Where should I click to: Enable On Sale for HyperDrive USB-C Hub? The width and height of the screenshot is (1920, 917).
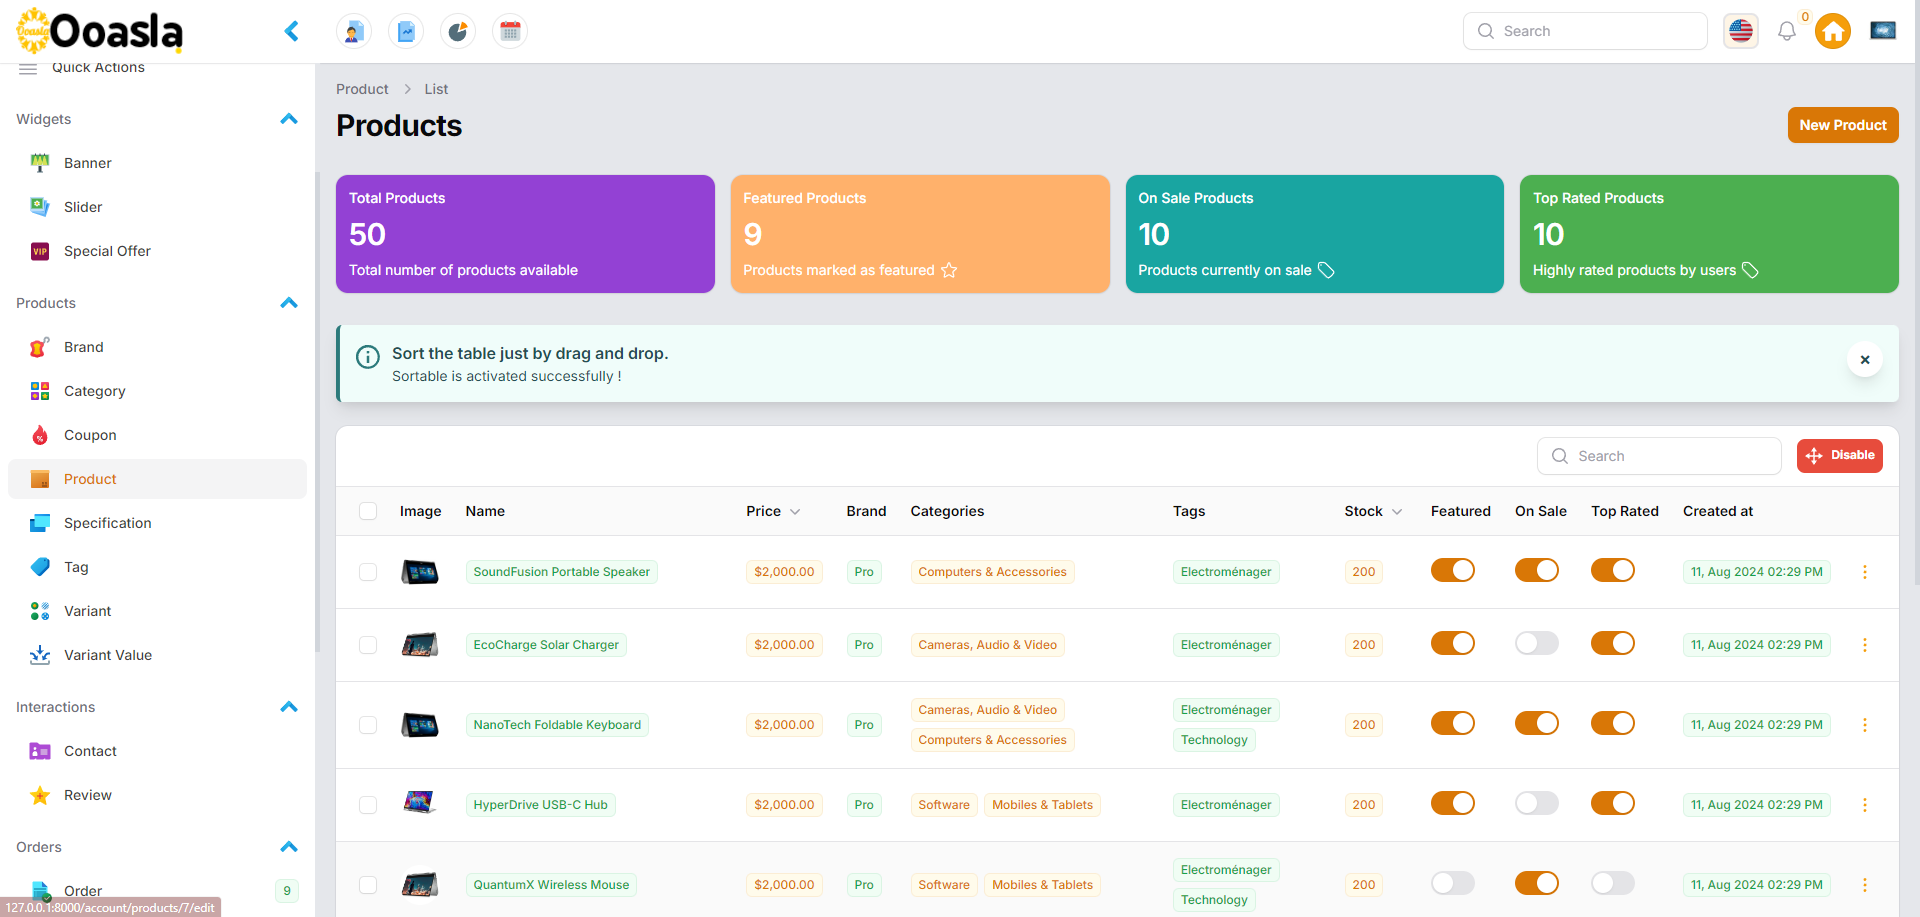coord(1537,803)
